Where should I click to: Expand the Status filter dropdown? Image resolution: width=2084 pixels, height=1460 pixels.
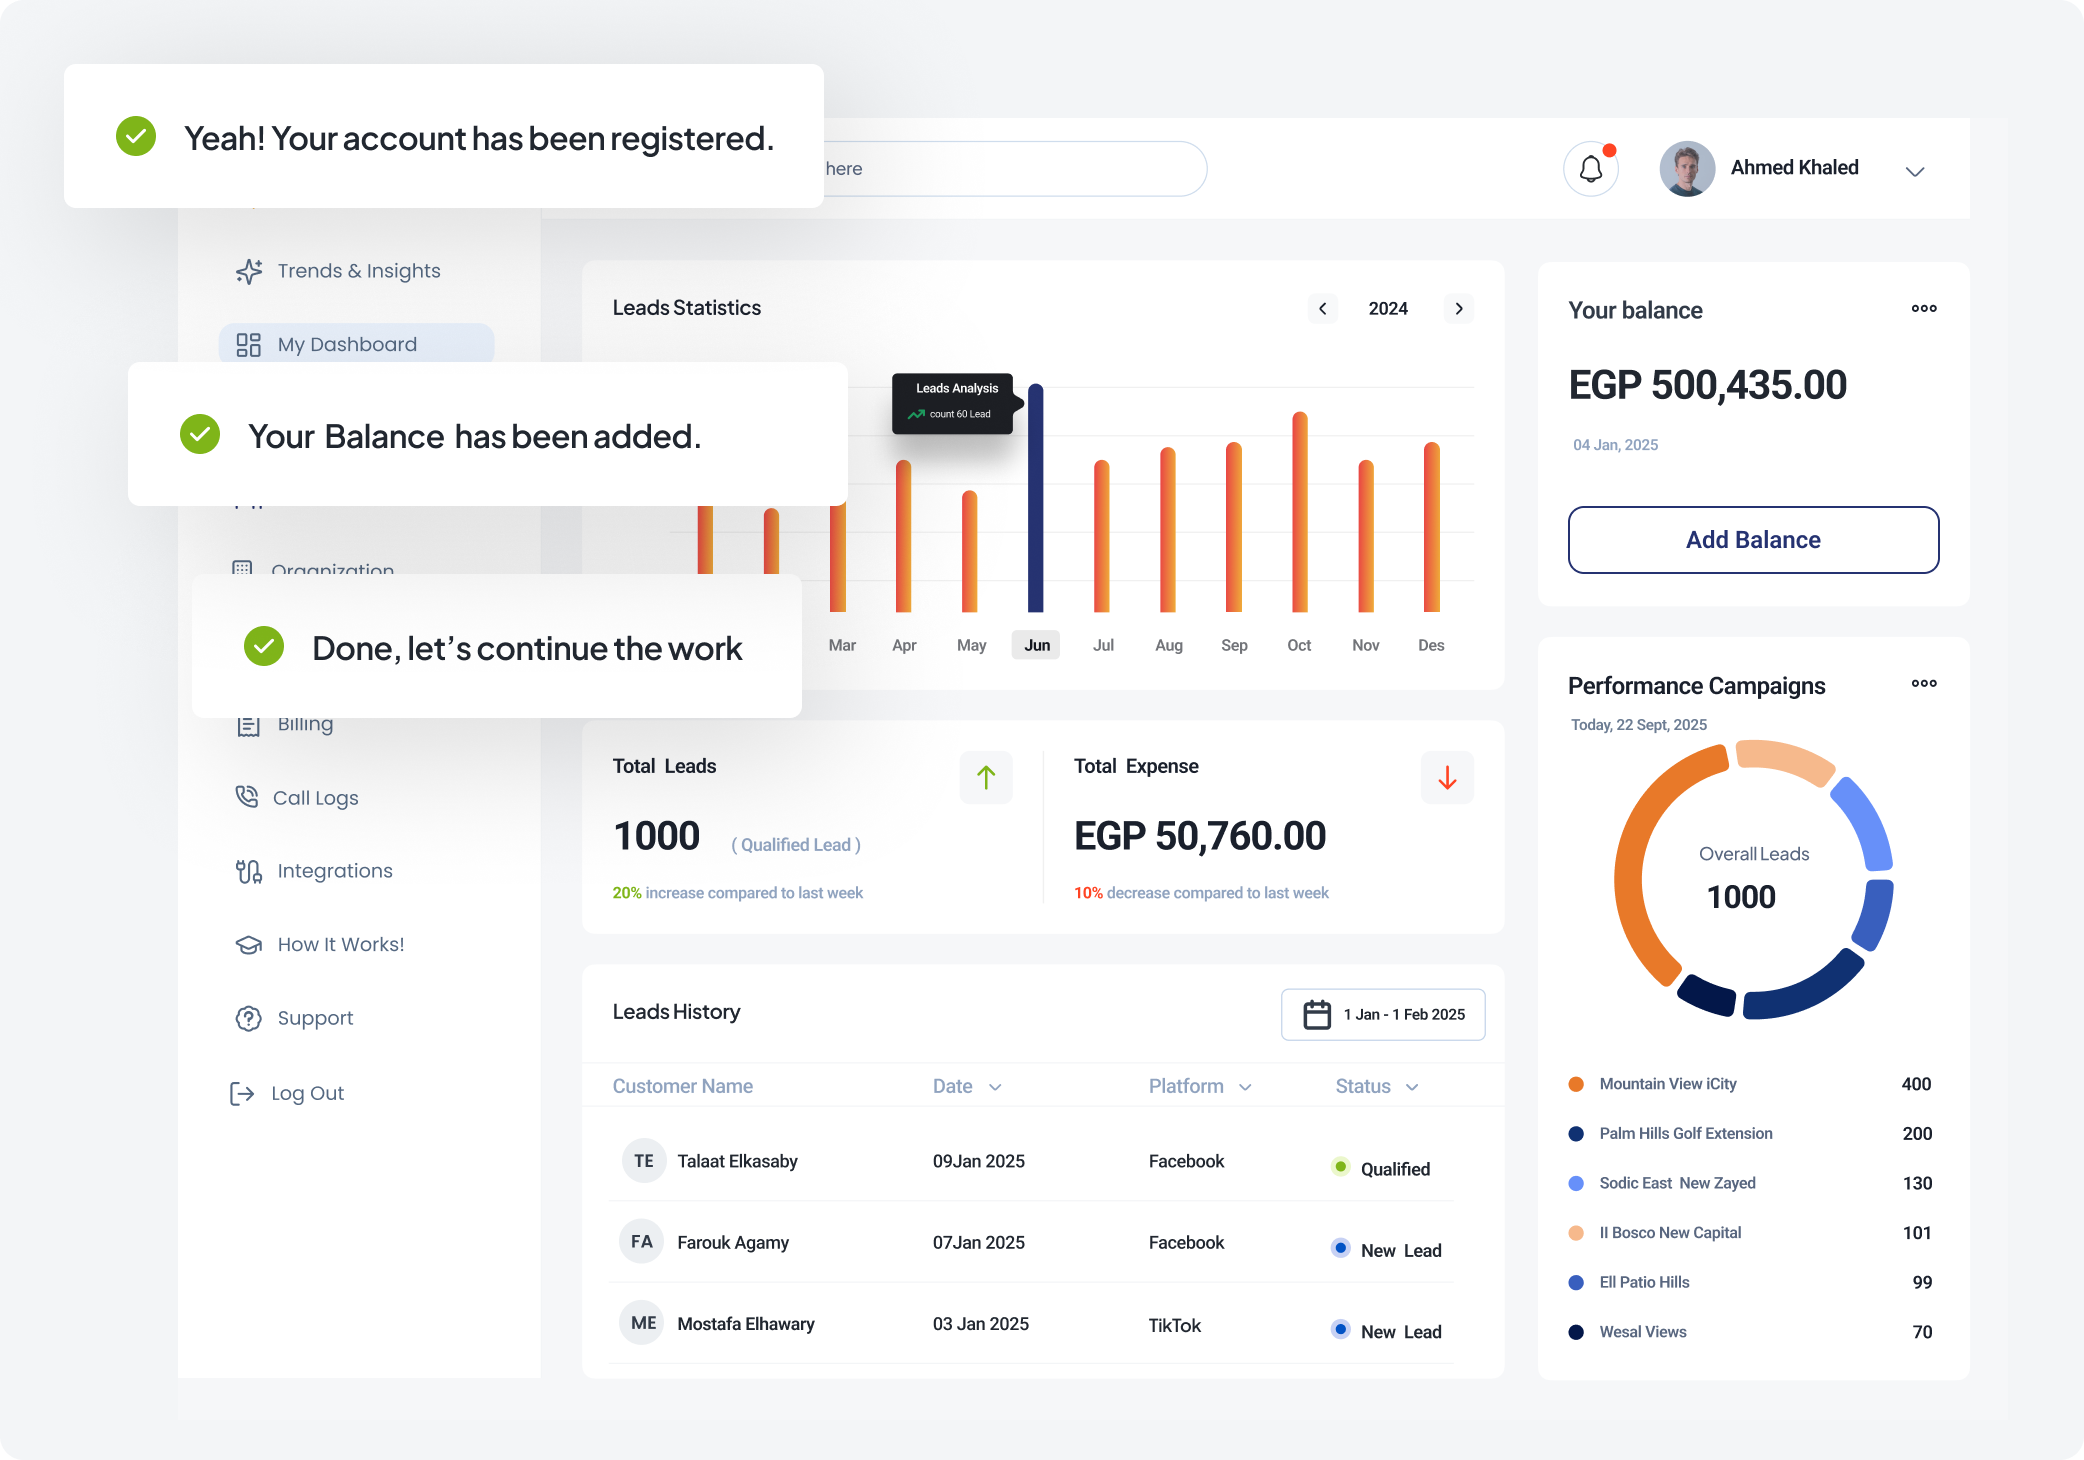tap(1412, 1086)
